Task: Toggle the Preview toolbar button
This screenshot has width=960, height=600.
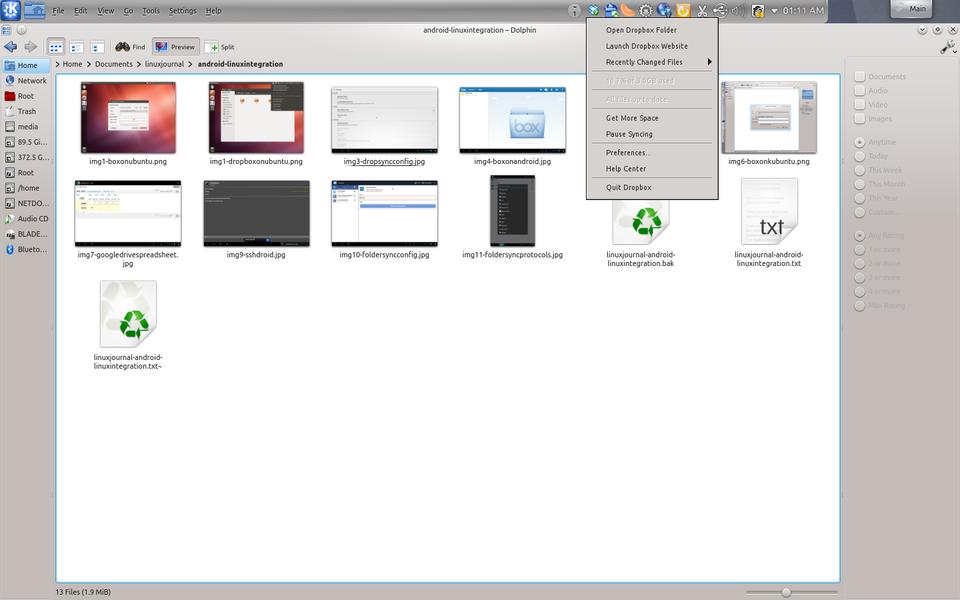Action: pos(175,47)
